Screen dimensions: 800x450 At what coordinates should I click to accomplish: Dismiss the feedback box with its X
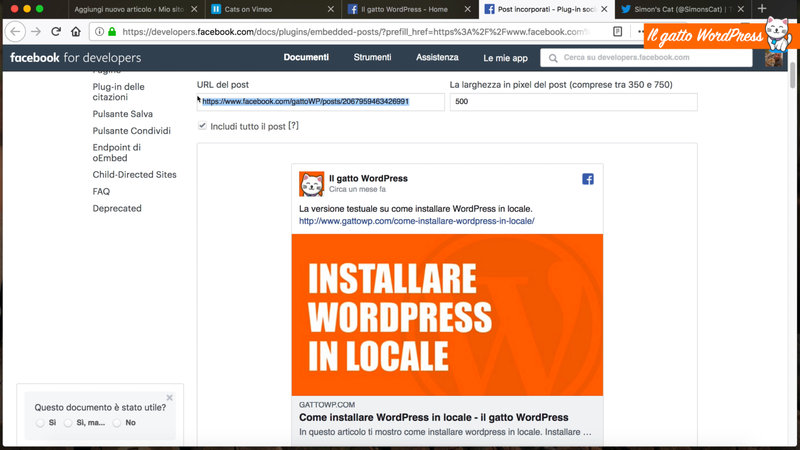click(169, 397)
